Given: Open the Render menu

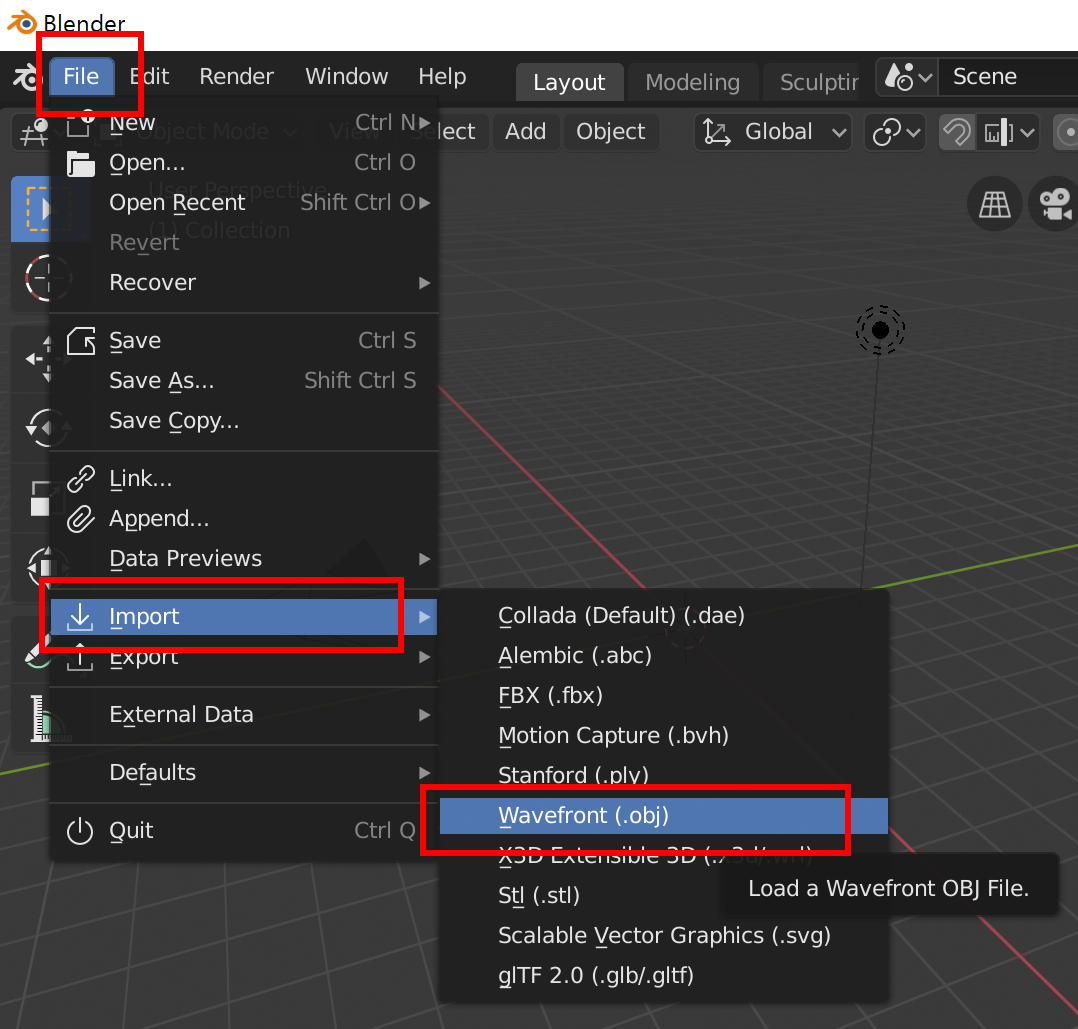Looking at the screenshot, I should [236, 76].
